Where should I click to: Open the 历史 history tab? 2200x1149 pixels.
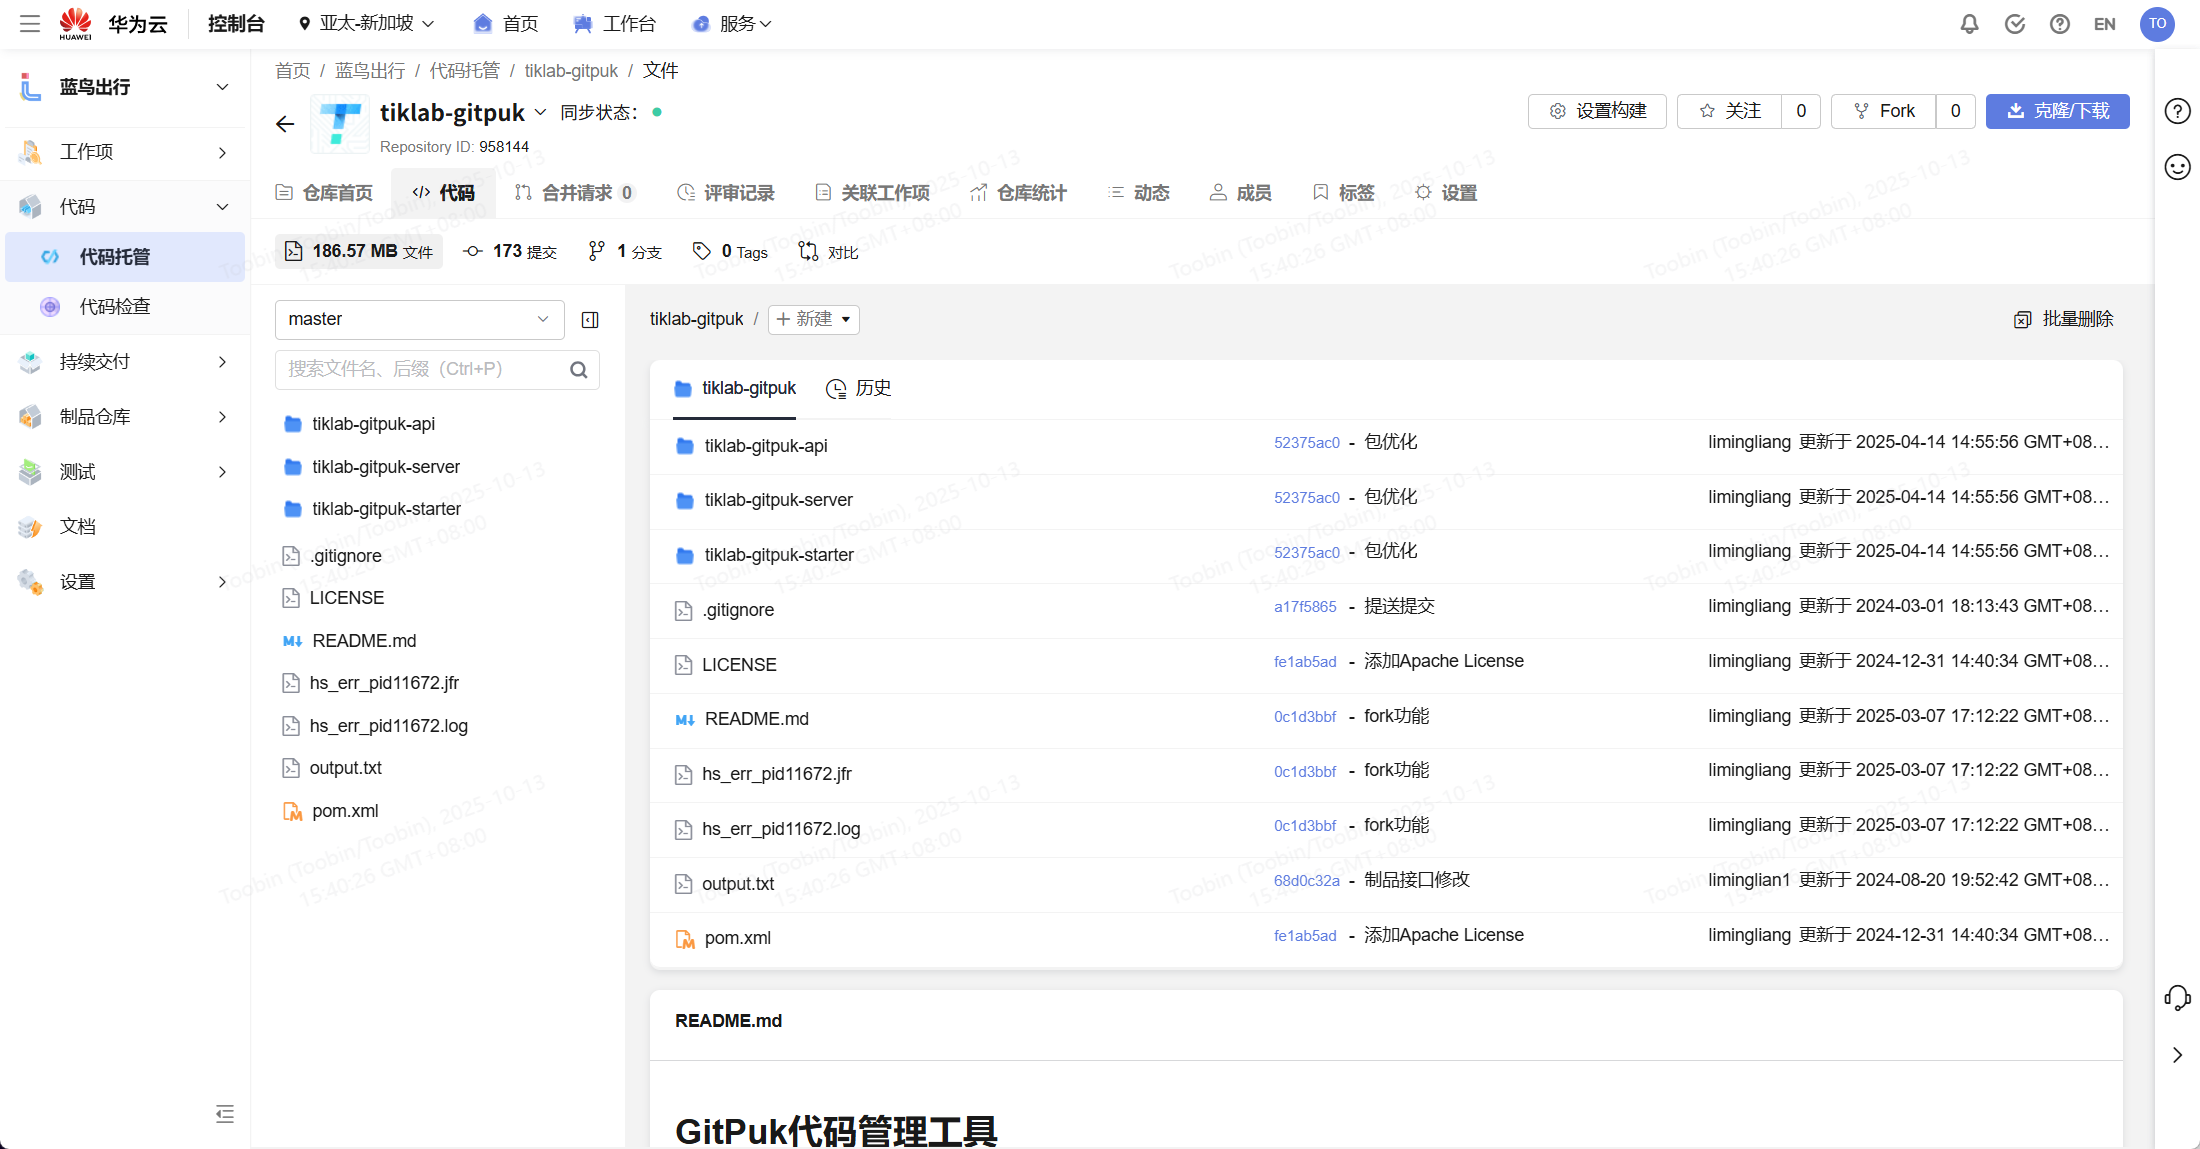859,389
